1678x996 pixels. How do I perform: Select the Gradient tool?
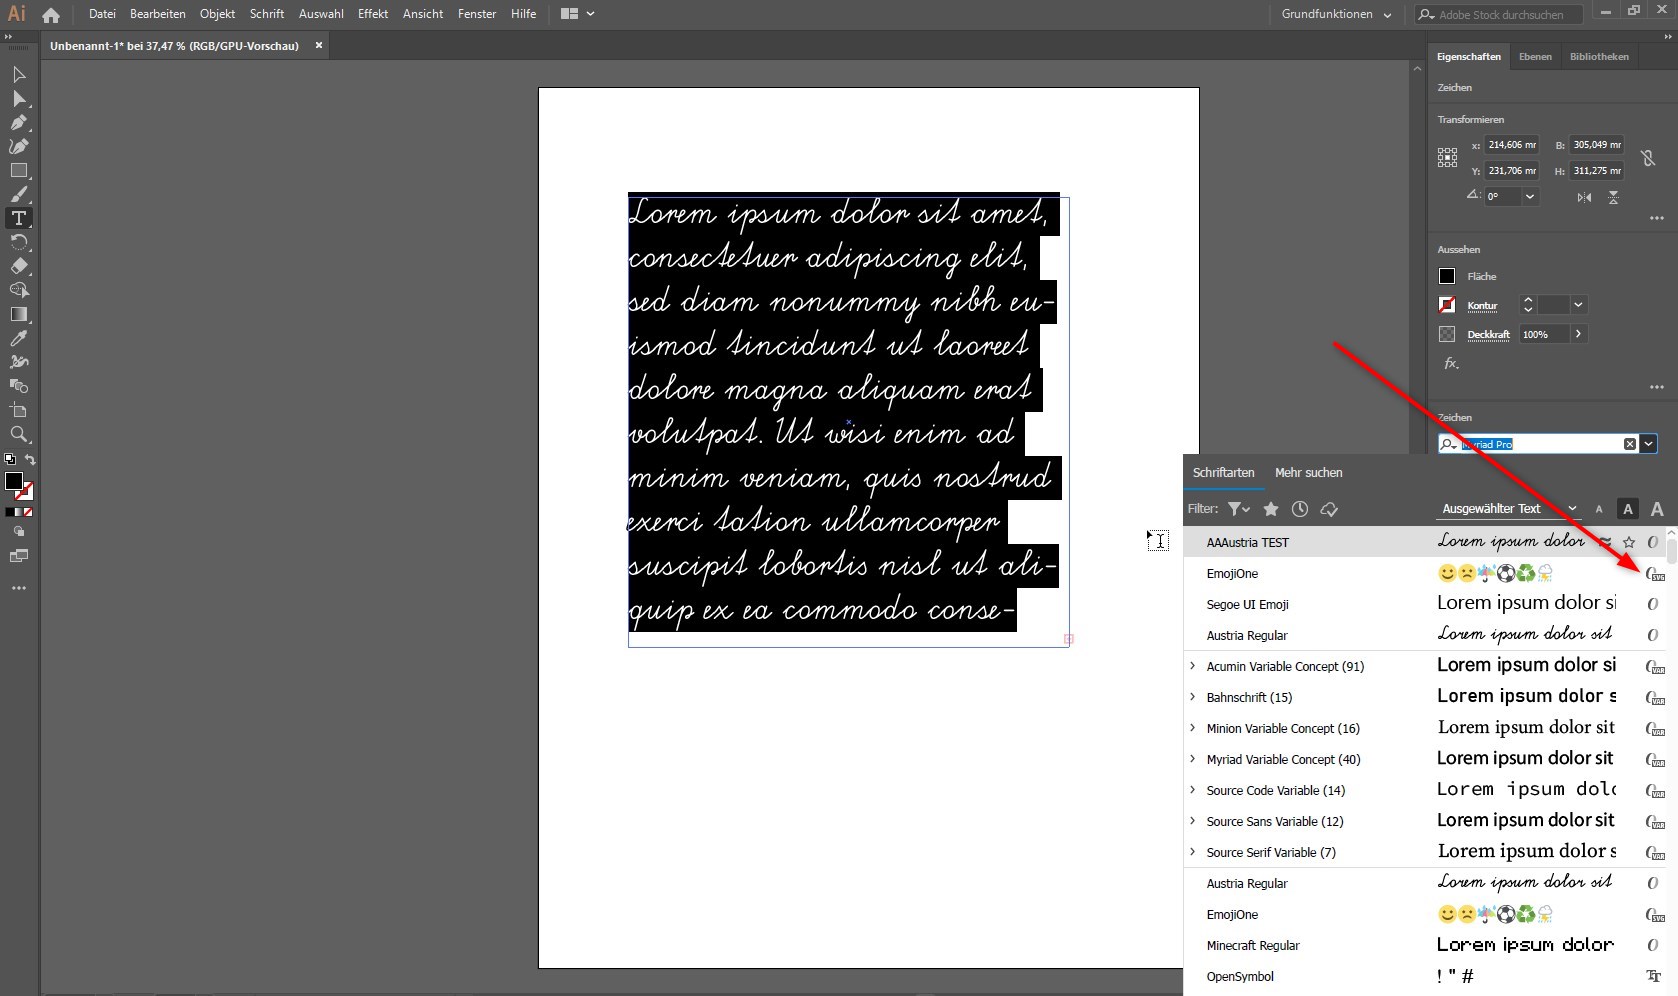18,314
